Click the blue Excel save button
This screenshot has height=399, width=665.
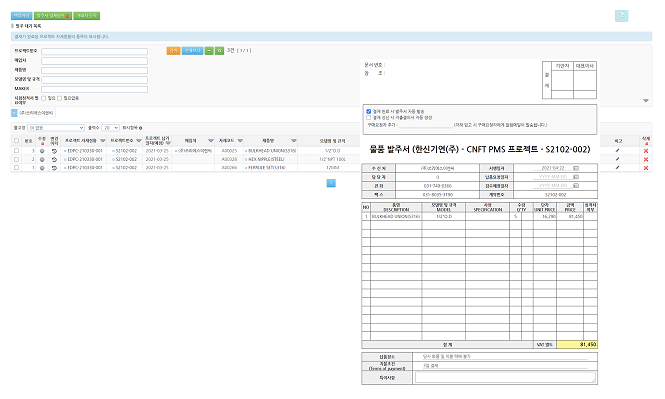click(21, 16)
